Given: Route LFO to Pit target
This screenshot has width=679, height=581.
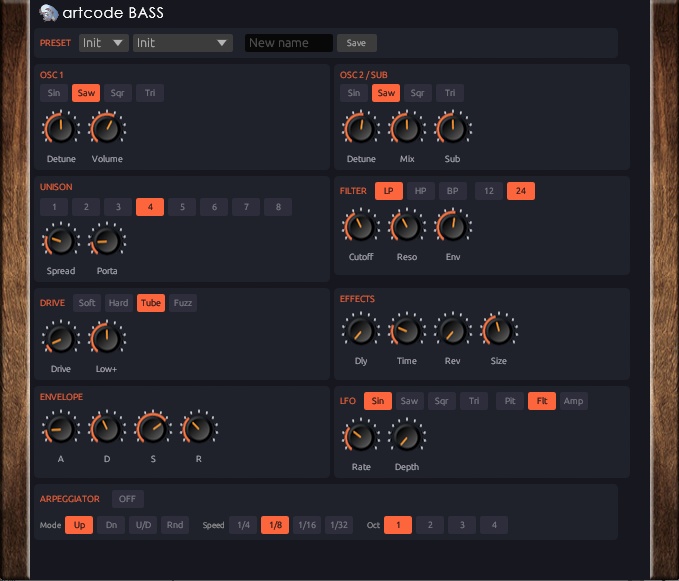Looking at the screenshot, I should click(x=510, y=401).
